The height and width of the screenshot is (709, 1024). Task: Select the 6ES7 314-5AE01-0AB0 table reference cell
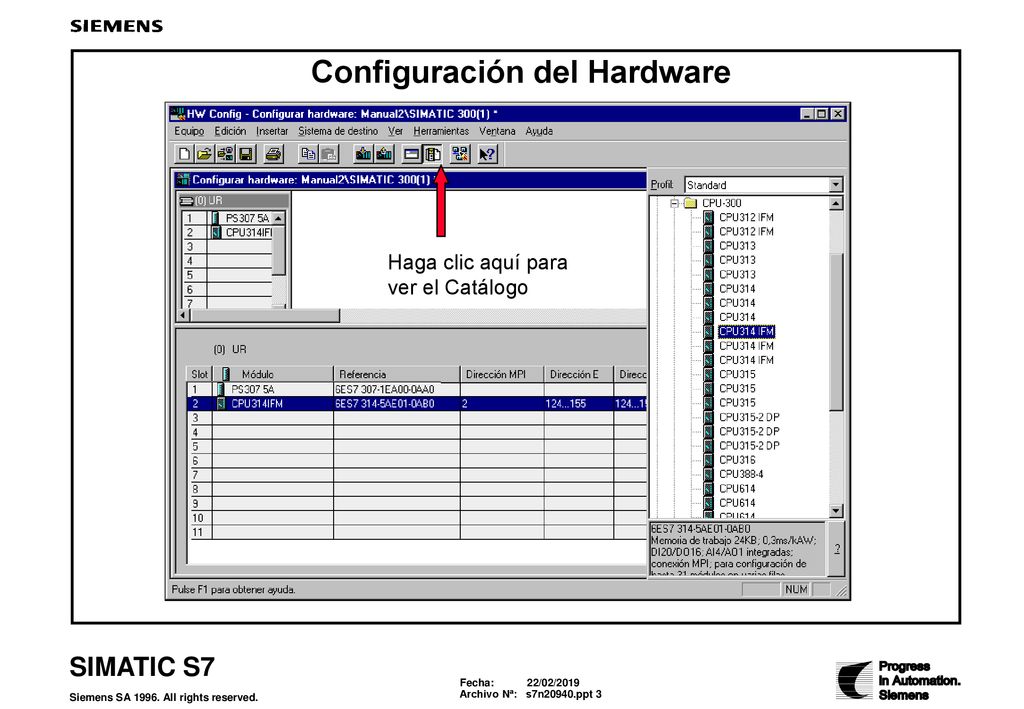click(396, 403)
